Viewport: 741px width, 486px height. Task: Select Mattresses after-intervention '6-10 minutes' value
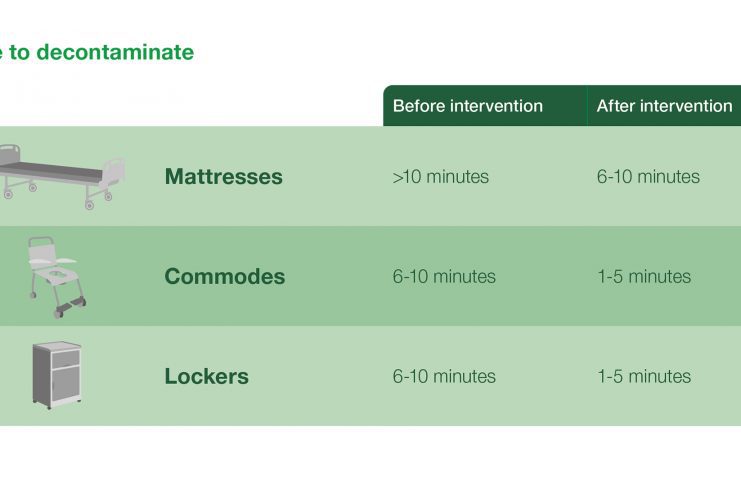click(648, 177)
